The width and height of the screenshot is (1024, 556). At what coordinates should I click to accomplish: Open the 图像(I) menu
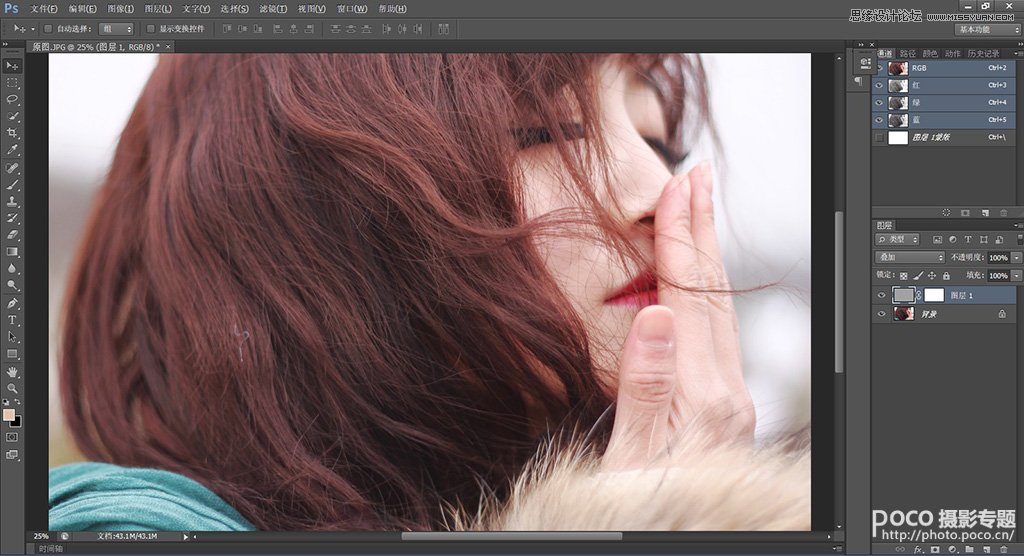[x=120, y=9]
